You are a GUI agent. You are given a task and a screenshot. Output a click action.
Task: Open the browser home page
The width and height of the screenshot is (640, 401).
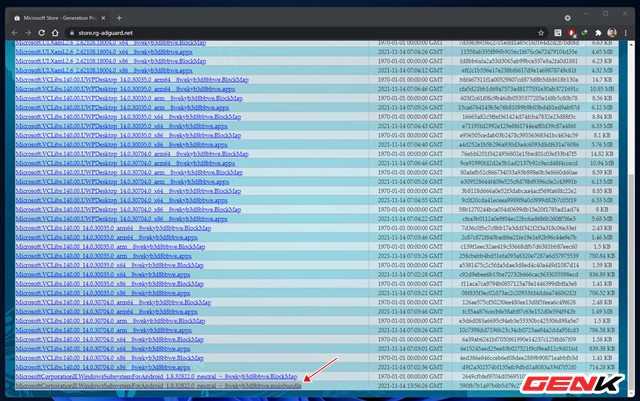pos(55,33)
